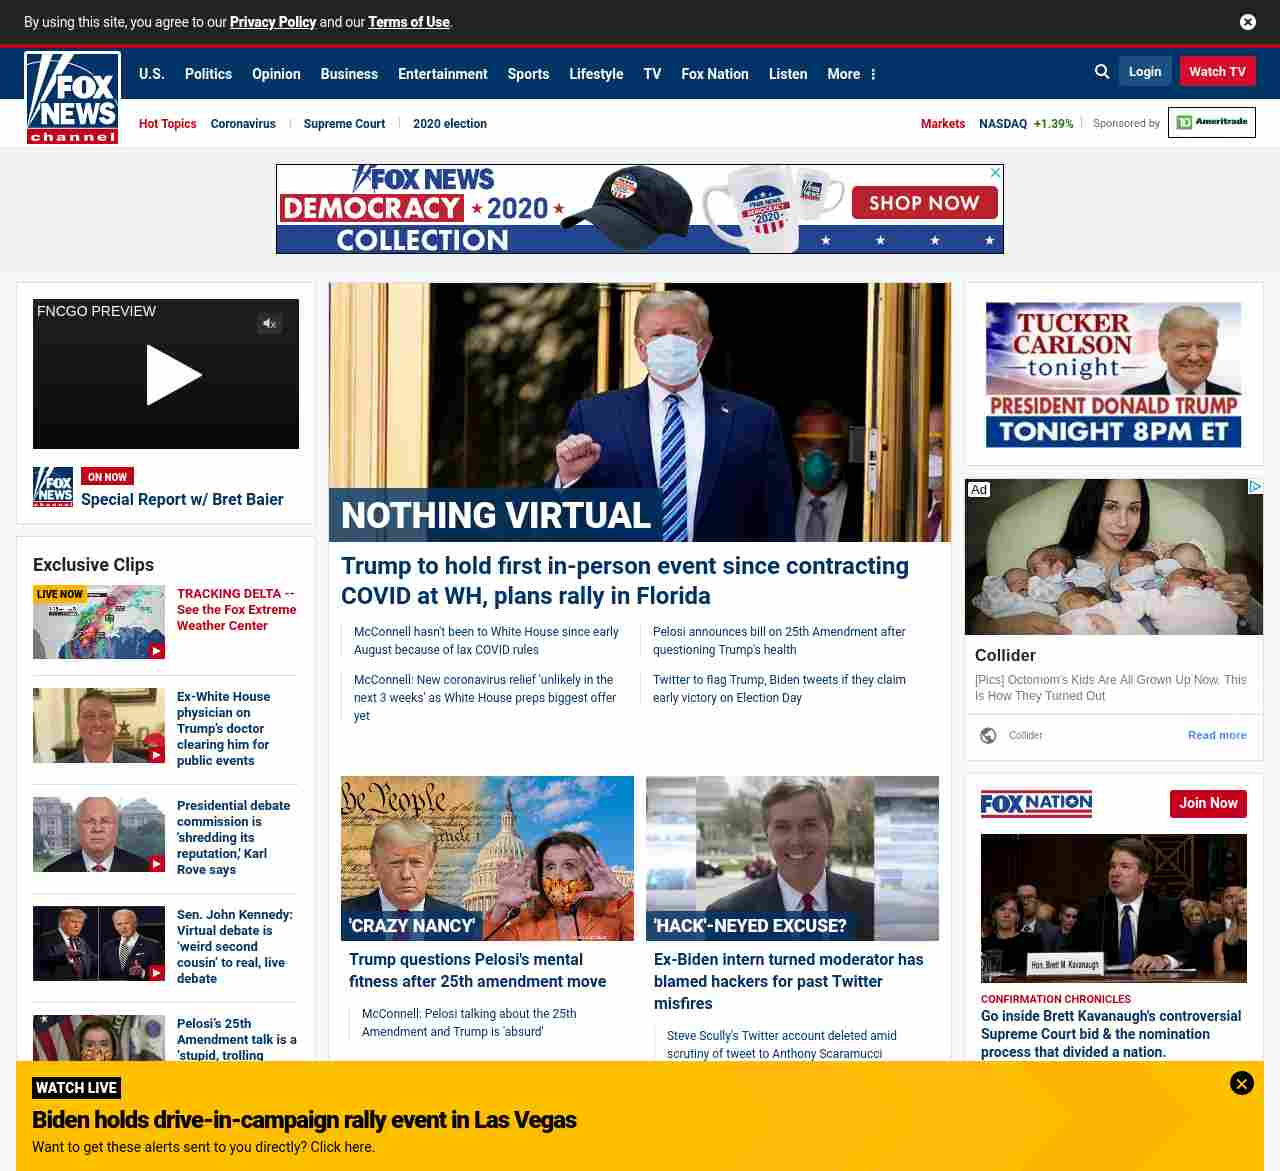Open Fox Nation from the navigation bar
1280x1171 pixels.
pyautogui.click(x=715, y=74)
